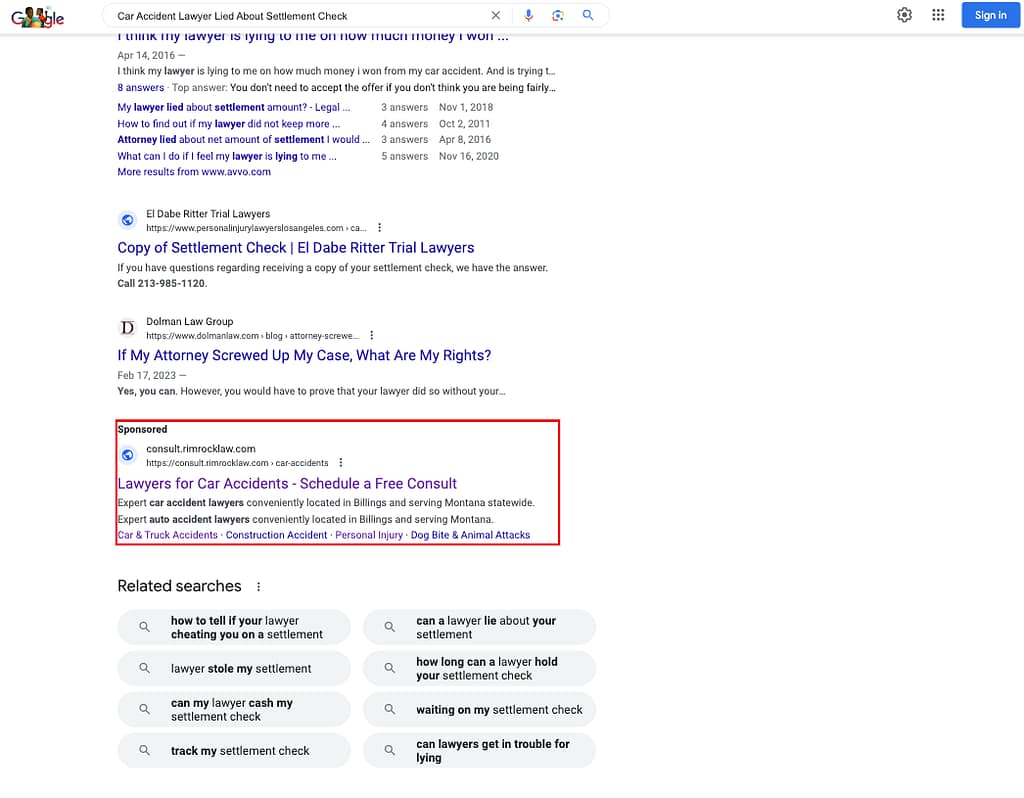Click the blue magnifier search icon
The height and width of the screenshot is (798, 1024).
tap(588, 16)
